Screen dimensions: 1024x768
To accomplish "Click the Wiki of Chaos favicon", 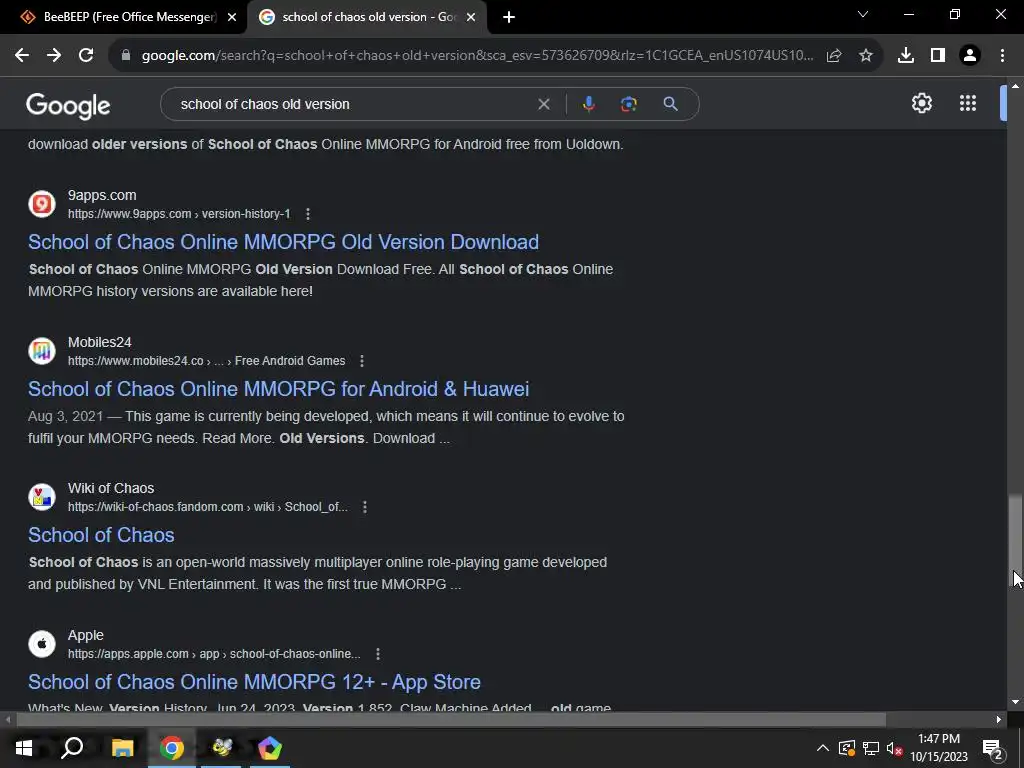I will pyautogui.click(x=42, y=497).
